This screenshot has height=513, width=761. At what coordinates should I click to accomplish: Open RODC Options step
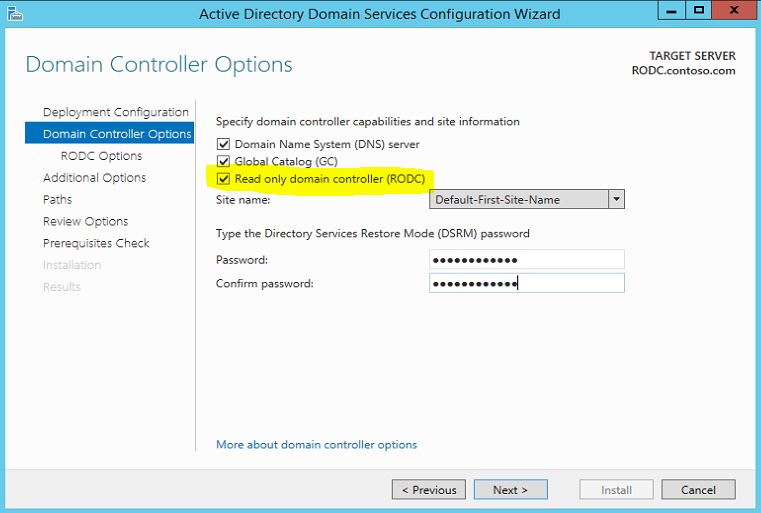pyautogui.click(x=101, y=156)
